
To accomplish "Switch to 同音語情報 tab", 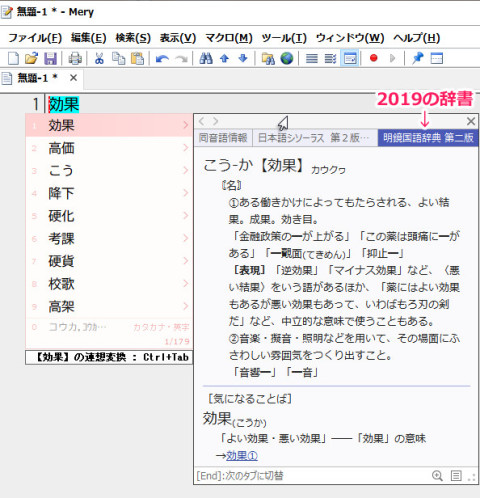I will point(223,138).
